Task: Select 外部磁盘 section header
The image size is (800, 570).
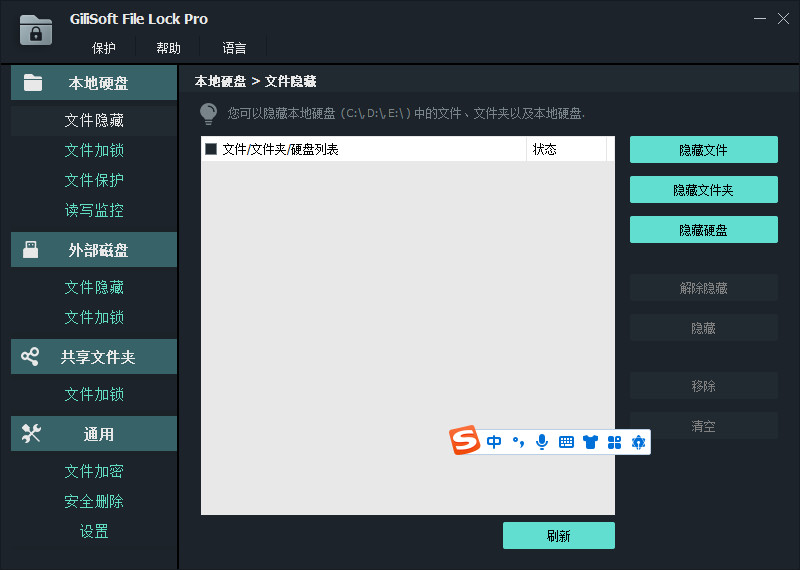Action: (94, 250)
